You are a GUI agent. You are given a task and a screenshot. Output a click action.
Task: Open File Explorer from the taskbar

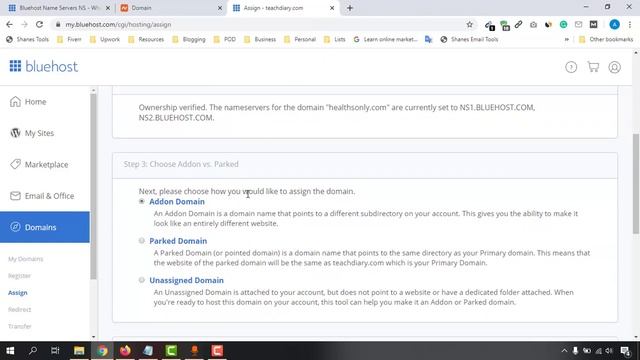click(x=79, y=350)
